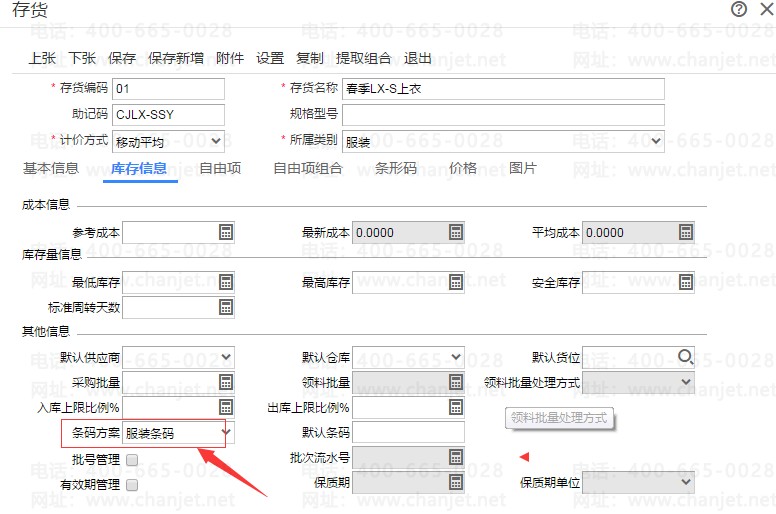Click 退出 to exit
This screenshot has height=514, width=776.
pyautogui.click(x=418, y=58)
